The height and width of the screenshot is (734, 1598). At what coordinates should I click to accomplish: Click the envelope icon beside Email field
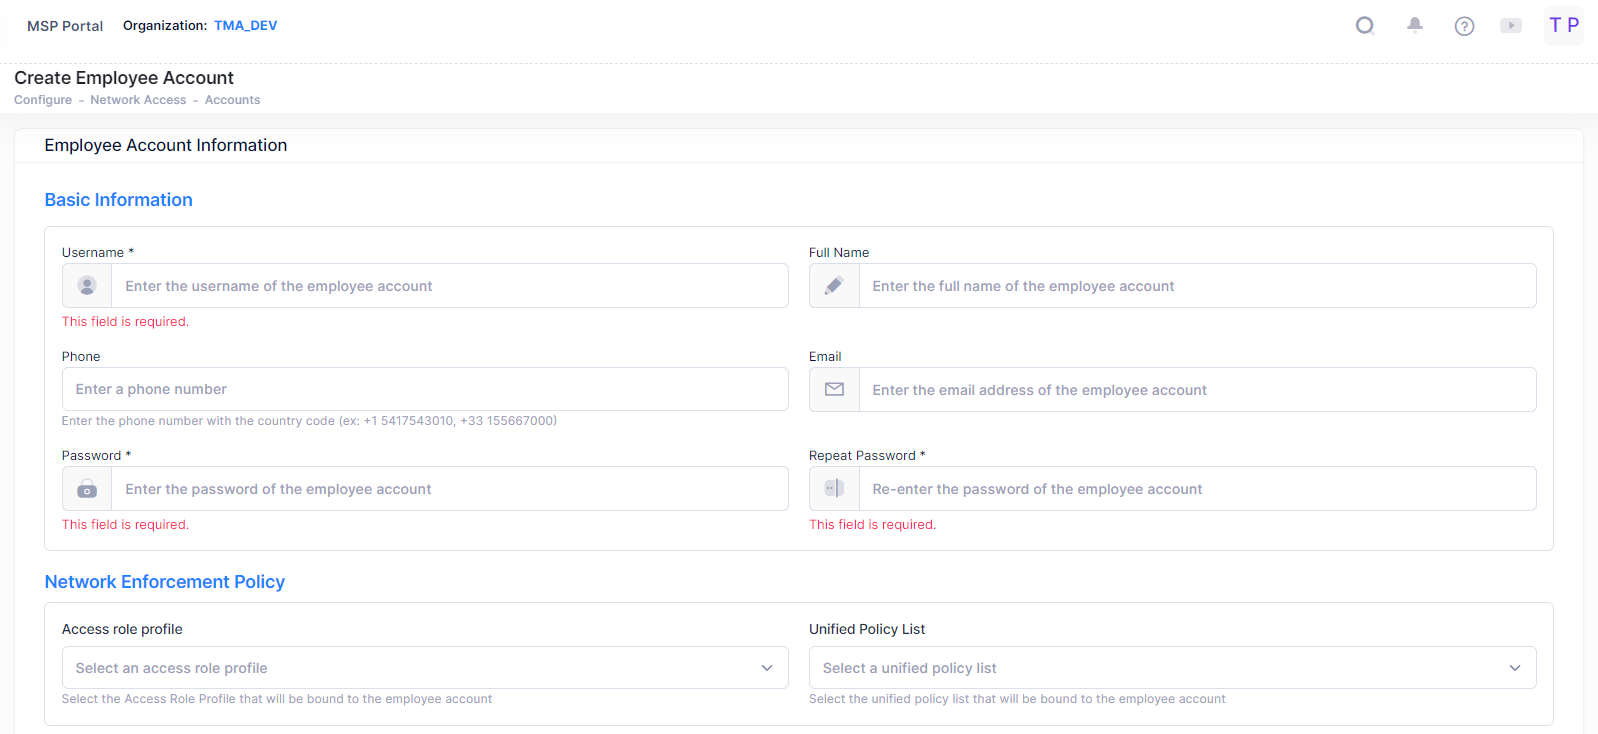(x=834, y=390)
